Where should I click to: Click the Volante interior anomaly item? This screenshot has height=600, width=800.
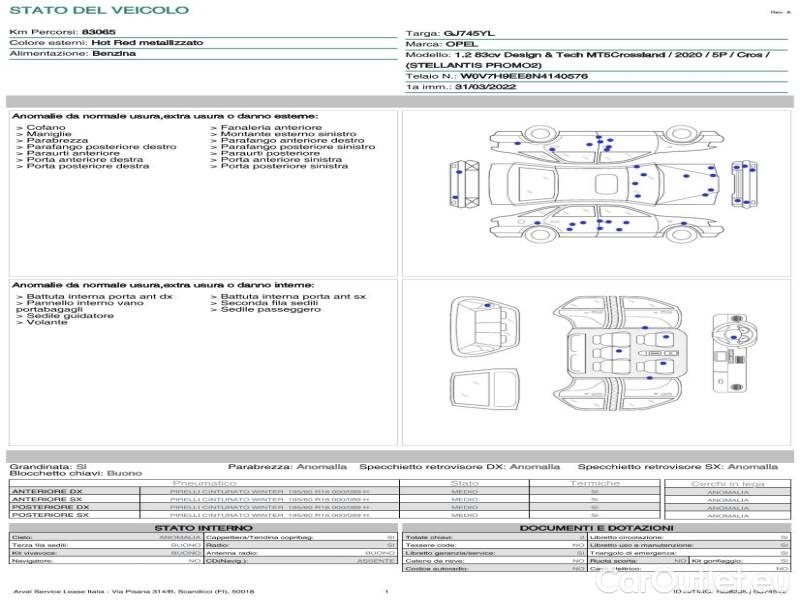pos(46,323)
